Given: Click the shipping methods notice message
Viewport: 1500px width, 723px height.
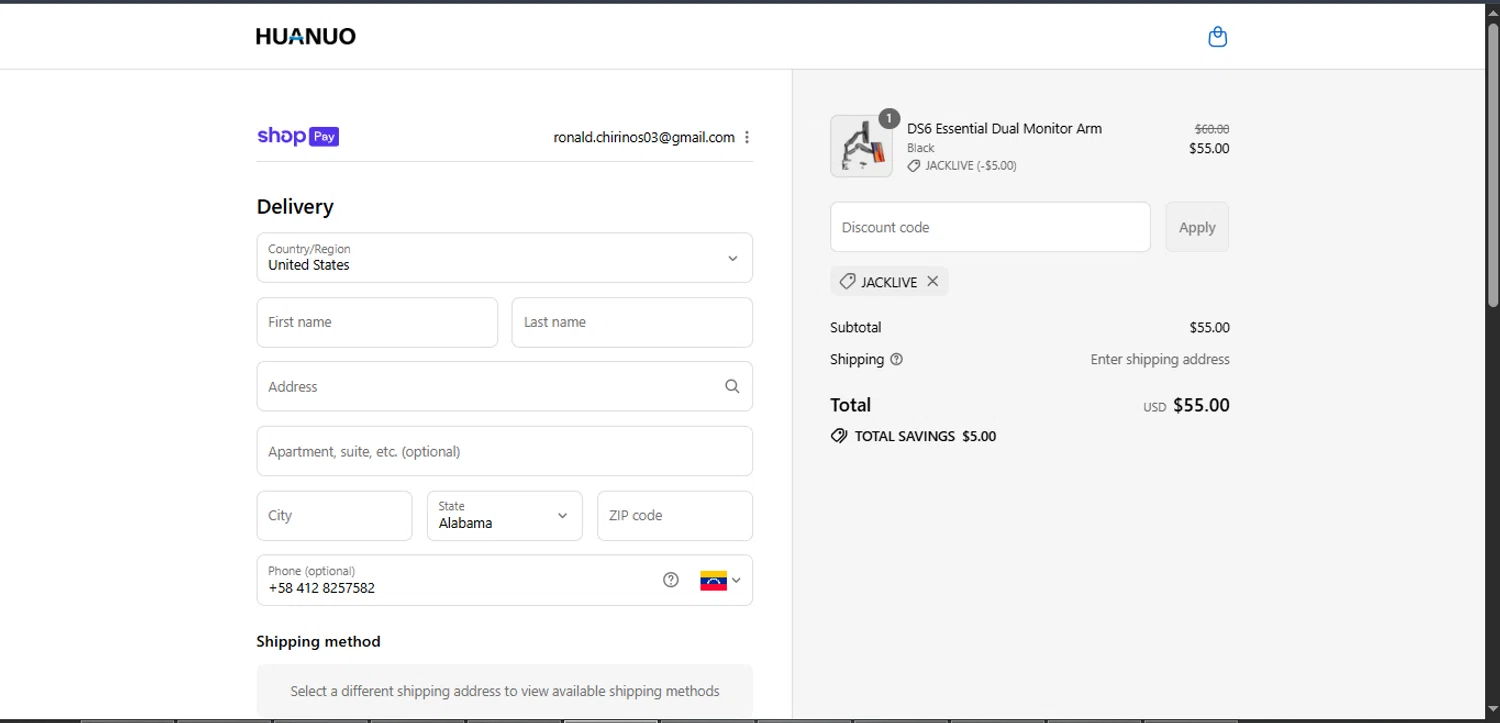Looking at the screenshot, I should coord(505,691).
